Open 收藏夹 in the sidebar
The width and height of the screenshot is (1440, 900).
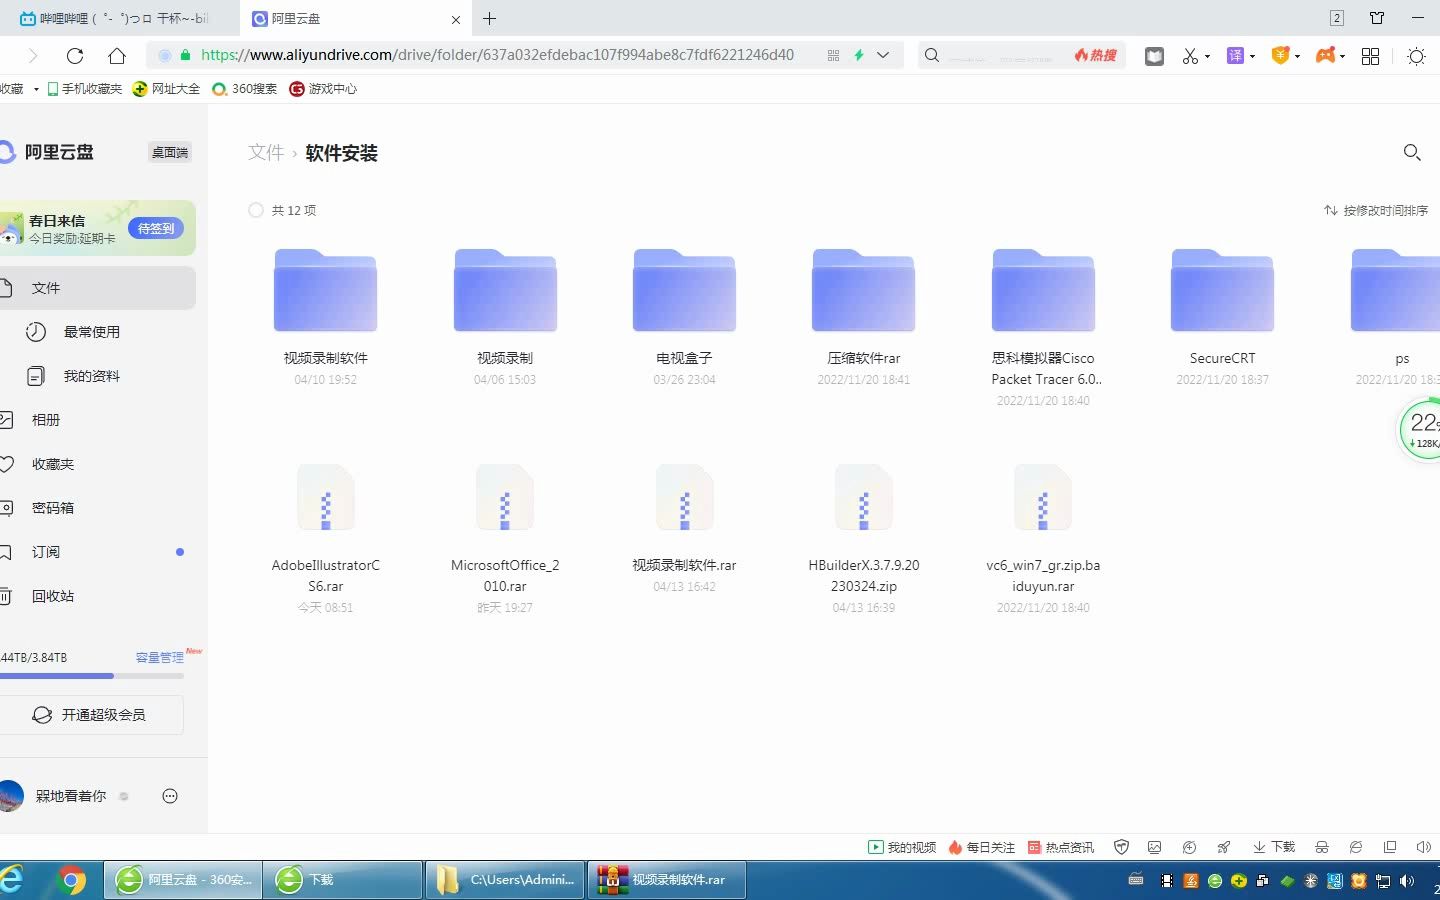[x=97, y=464]
